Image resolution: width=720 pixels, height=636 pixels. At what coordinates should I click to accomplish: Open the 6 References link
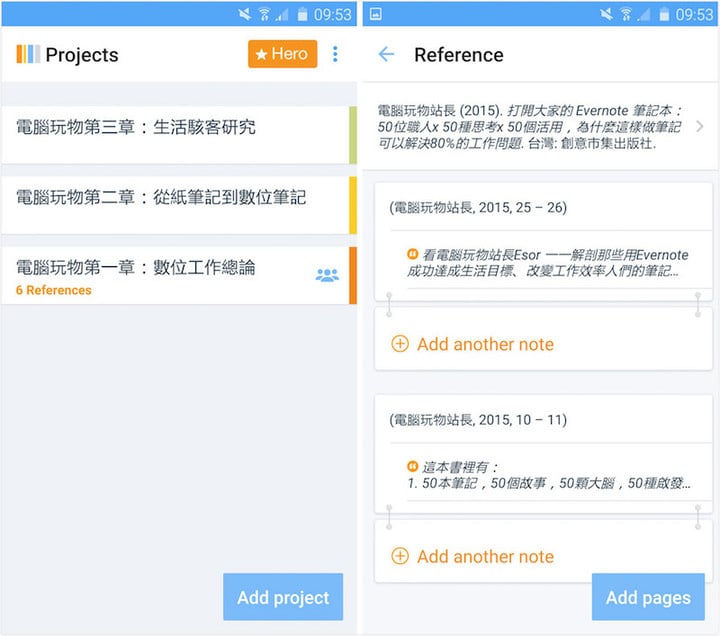(x=54, y=290)
